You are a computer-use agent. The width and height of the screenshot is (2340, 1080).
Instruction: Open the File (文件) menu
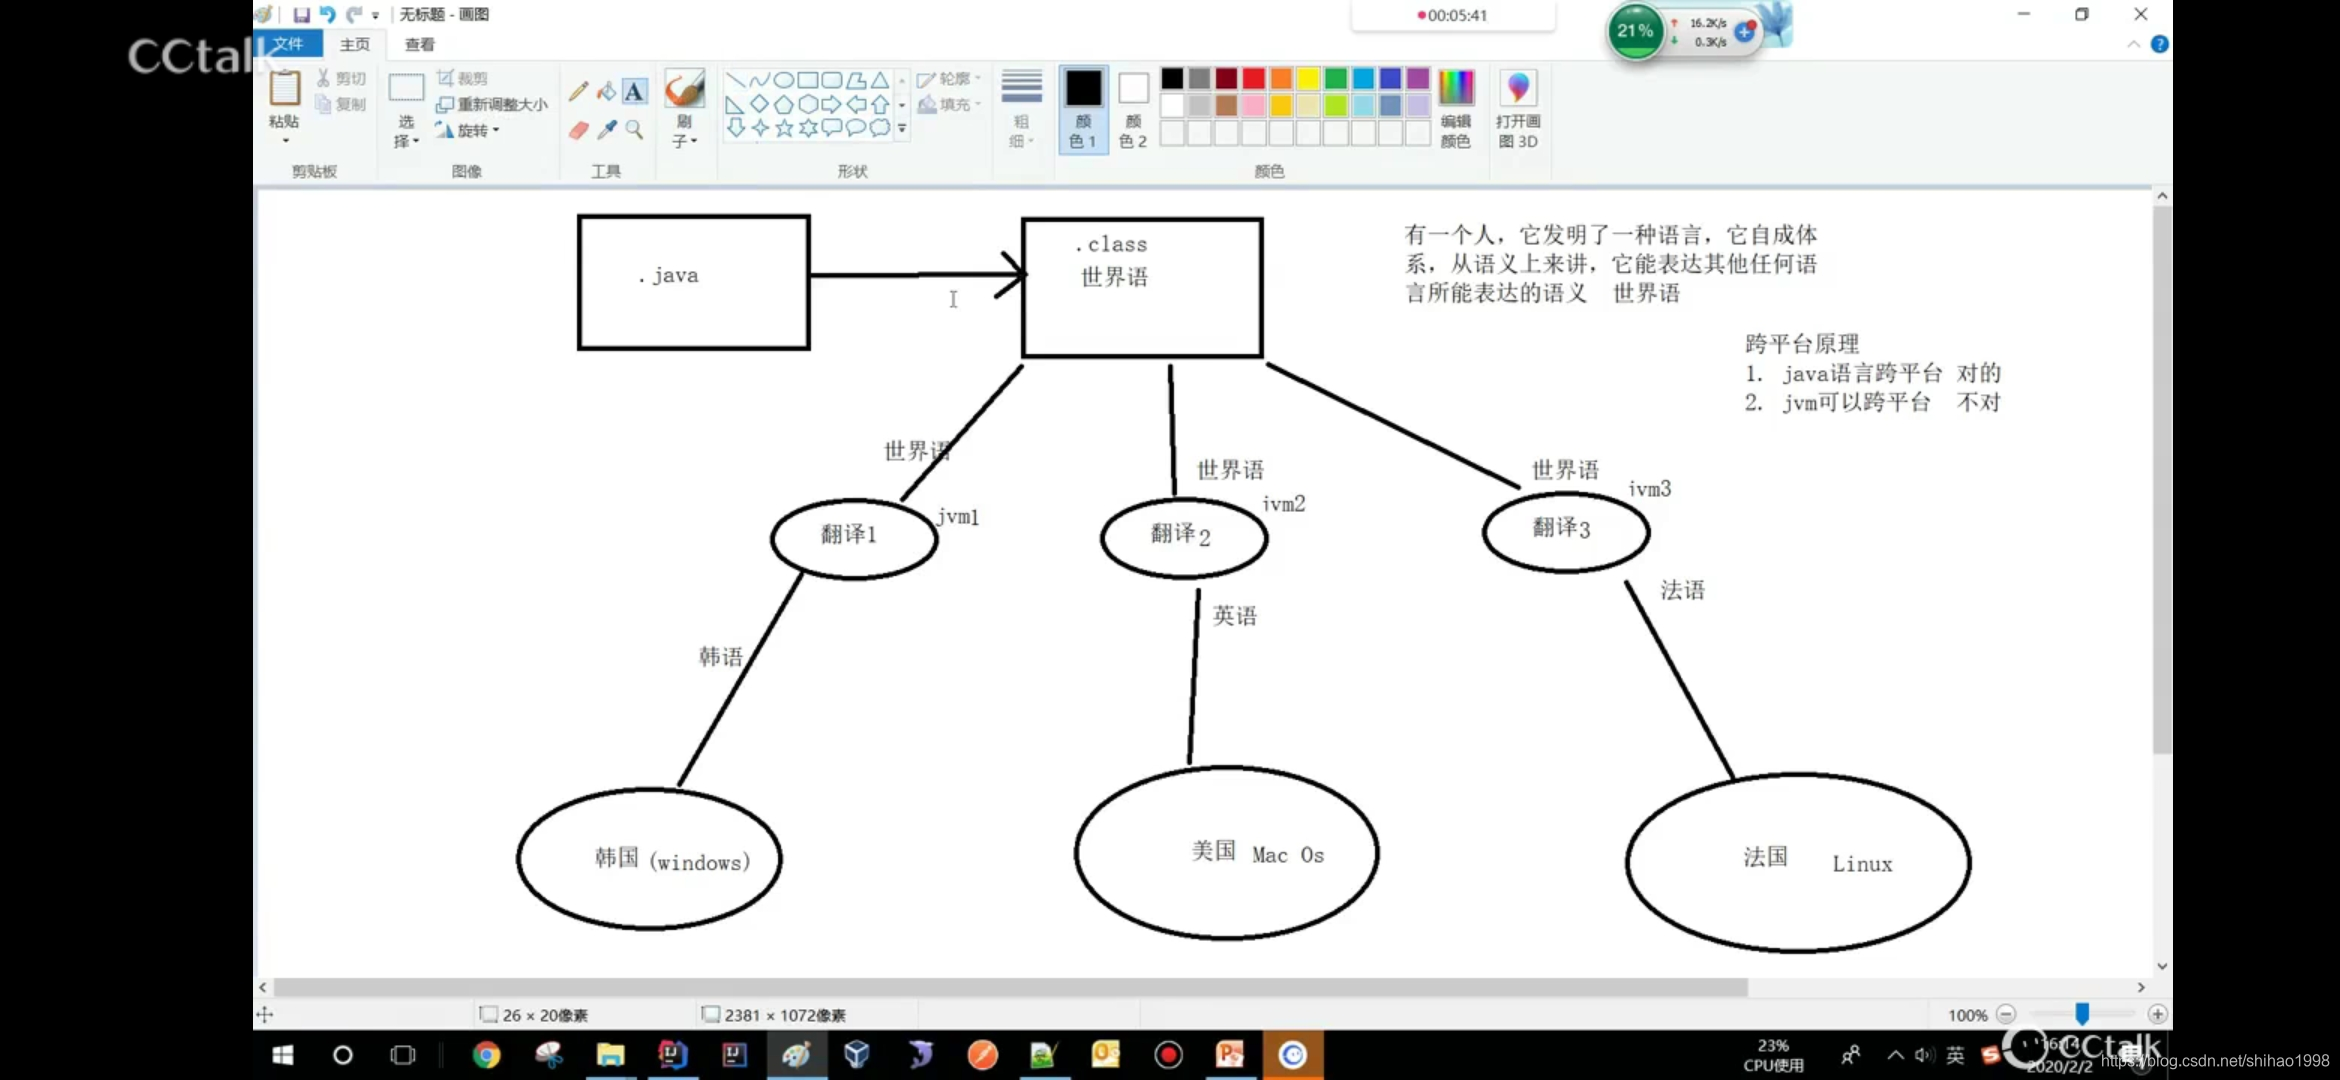[288, 44]
